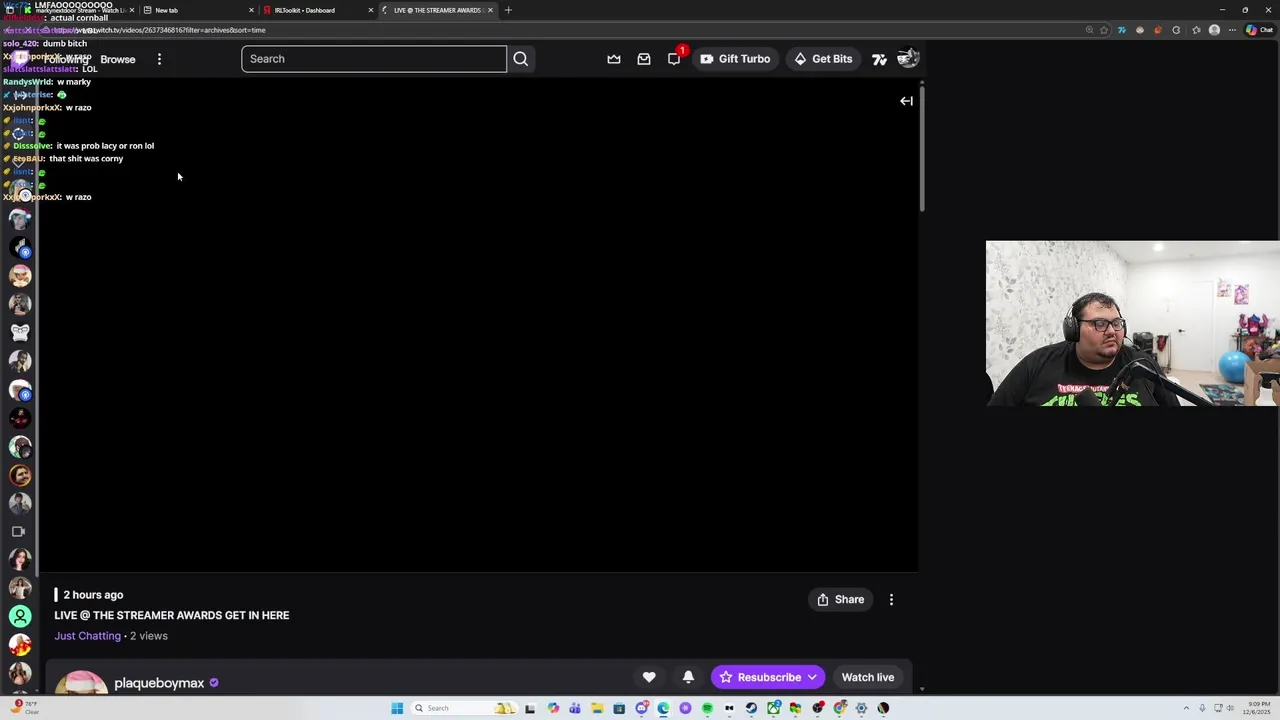The image size is (1280, 720).
Task: Click the page vertical scrollbar thumb
Action: (x=921, y=150)
